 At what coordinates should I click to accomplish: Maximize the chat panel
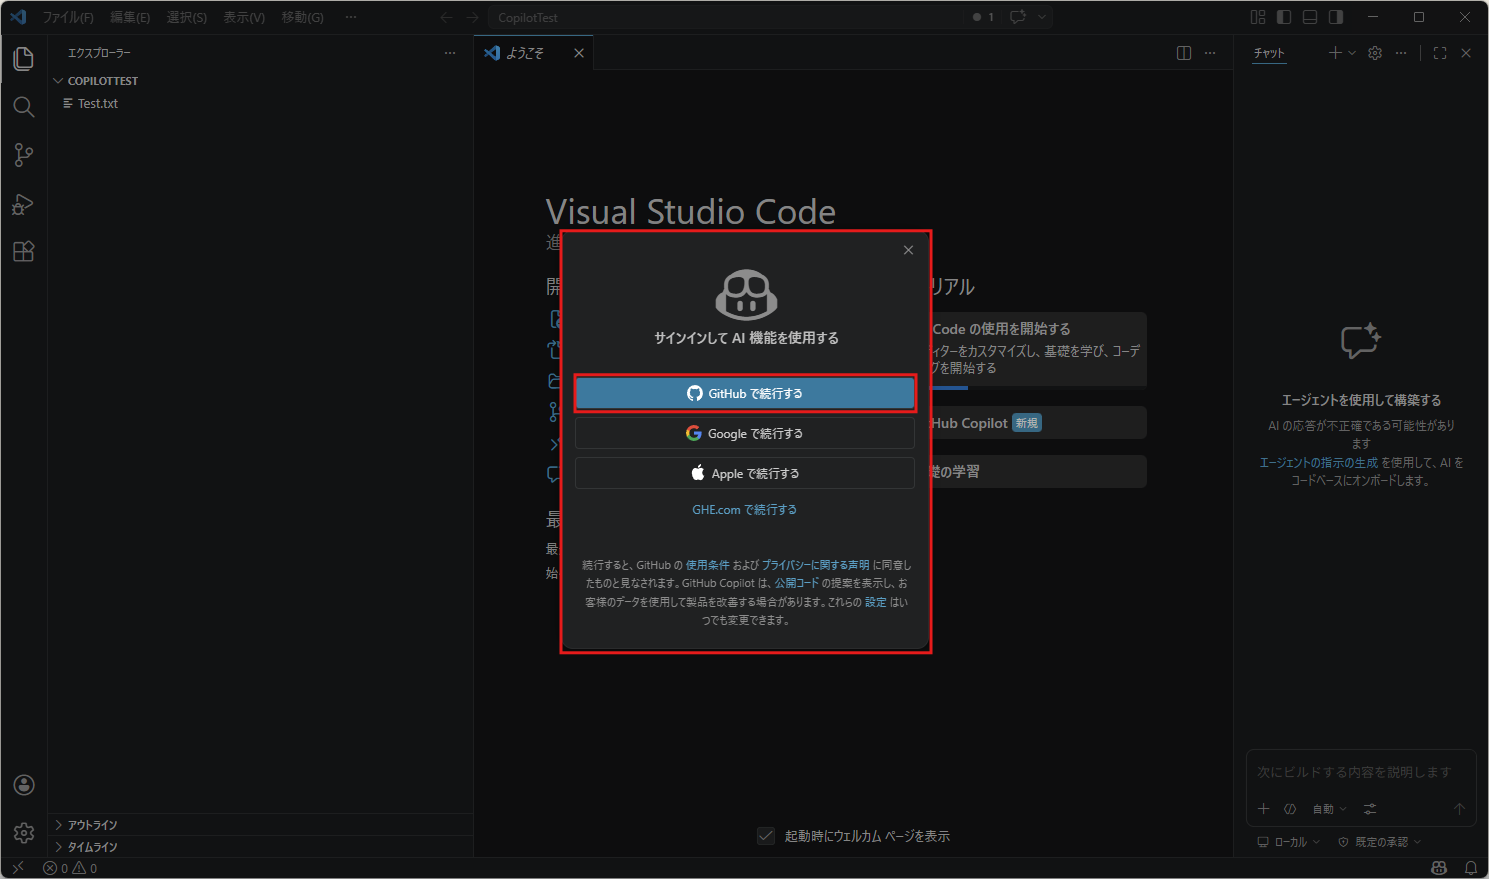[1440, 53]
